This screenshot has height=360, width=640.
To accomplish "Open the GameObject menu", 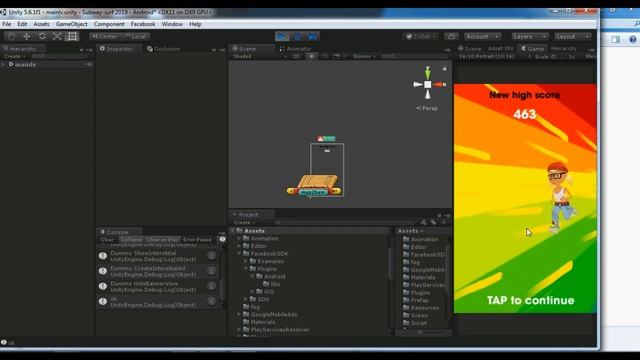I will 71,24.
